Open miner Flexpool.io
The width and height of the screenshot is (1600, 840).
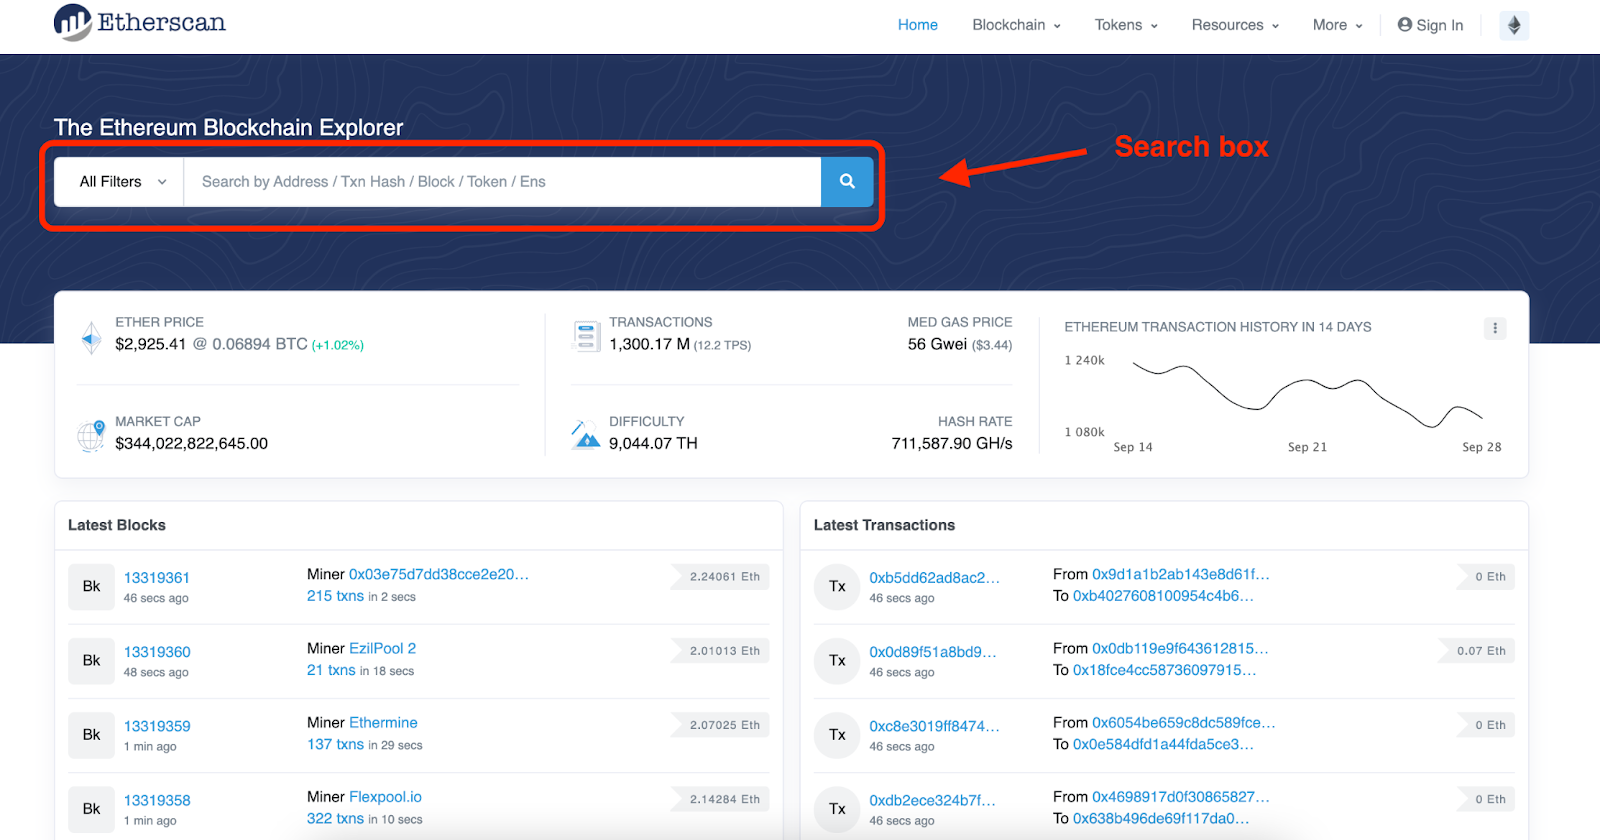point(385,797)
